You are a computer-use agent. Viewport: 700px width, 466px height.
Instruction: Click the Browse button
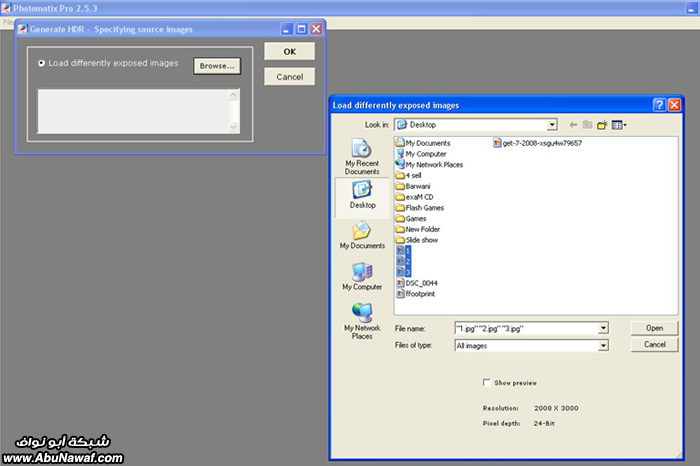click(216, 66)
